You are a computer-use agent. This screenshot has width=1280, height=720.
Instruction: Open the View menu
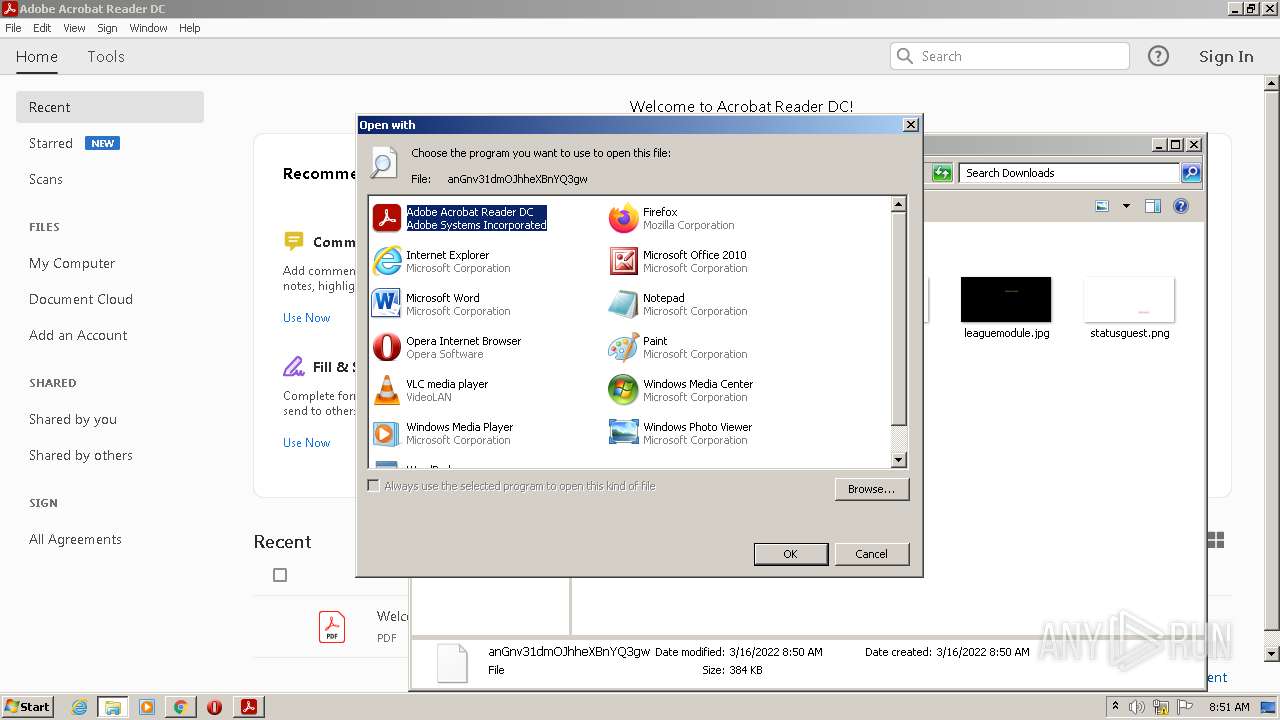tap(74, 28)
